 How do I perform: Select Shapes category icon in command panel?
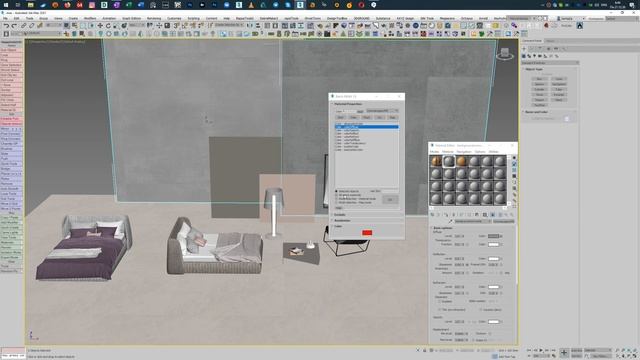[529, 56]
